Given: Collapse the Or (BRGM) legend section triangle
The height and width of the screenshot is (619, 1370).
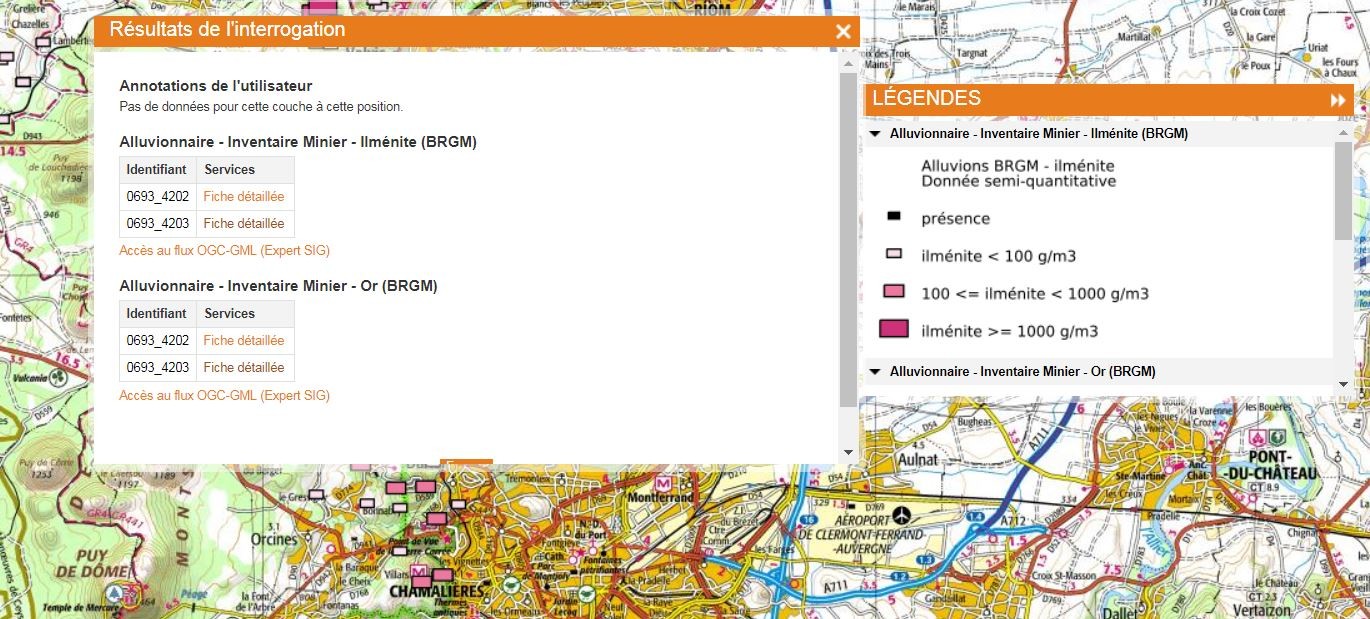Looking at the screenshot, I should pos(875,372).
